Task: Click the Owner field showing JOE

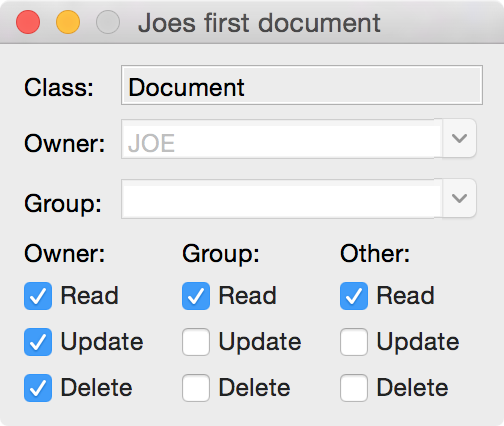Action: [282, 139]
